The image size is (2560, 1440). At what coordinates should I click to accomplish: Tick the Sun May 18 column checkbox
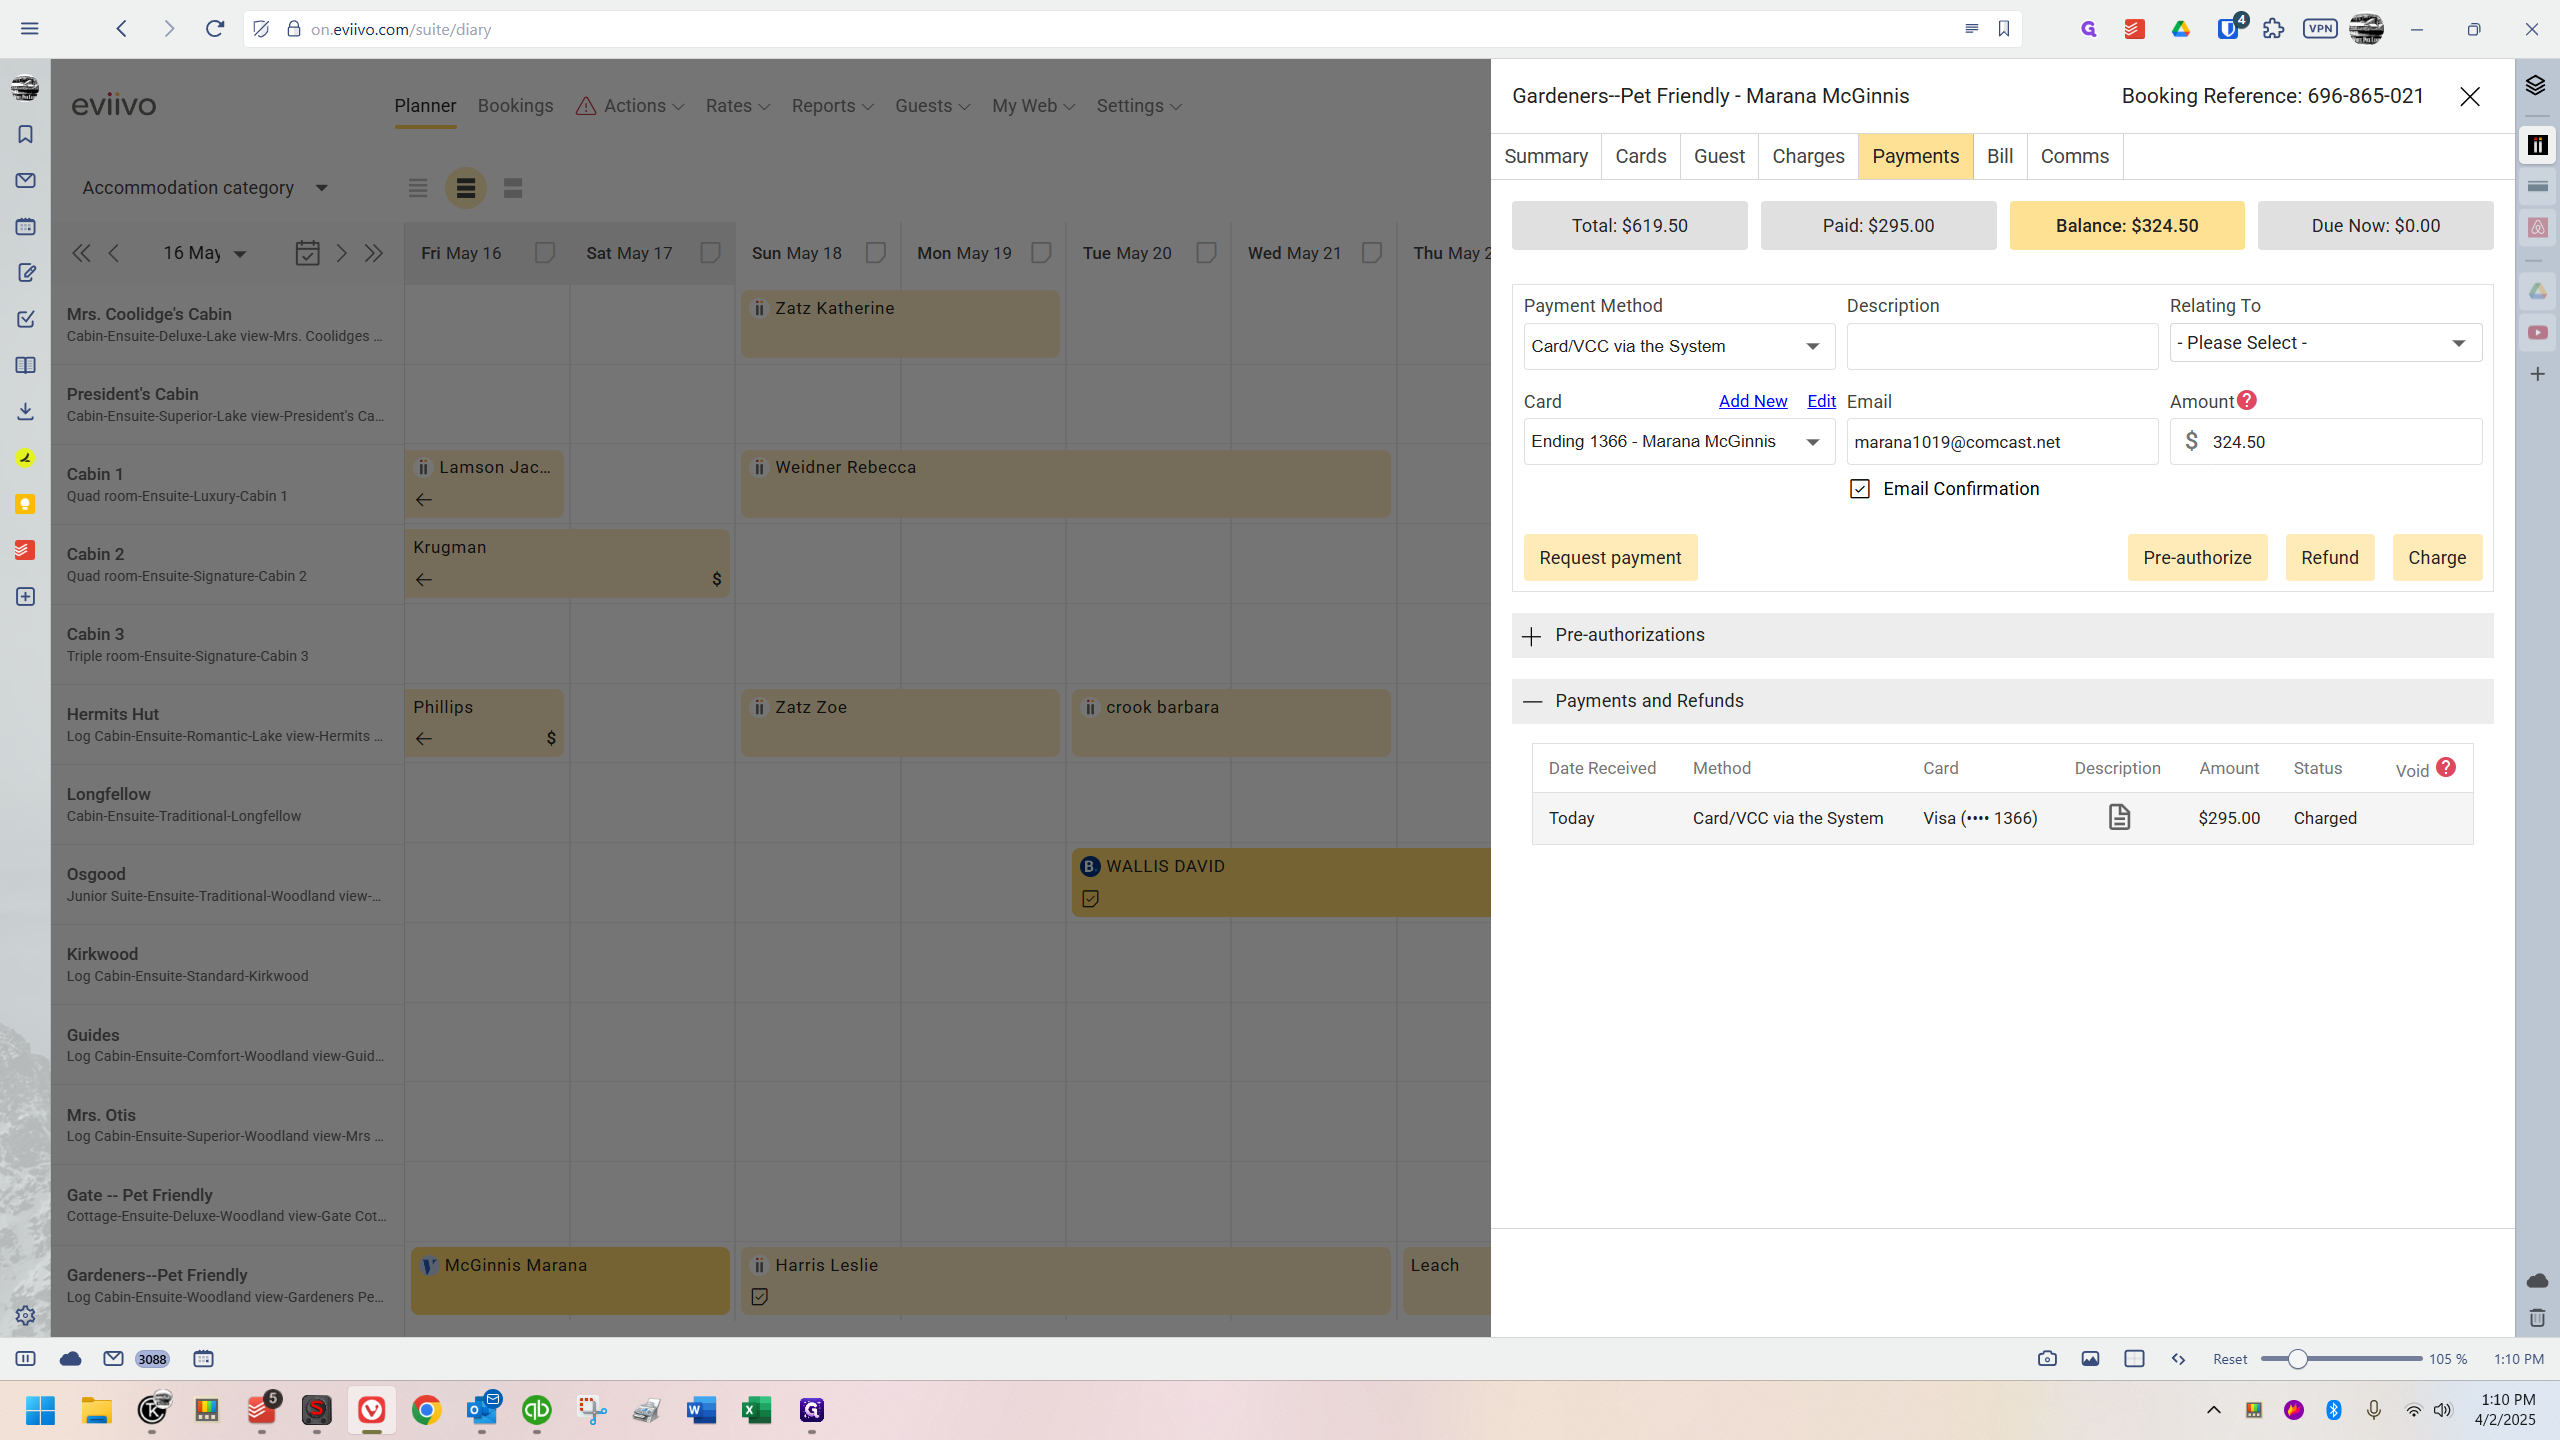pos(875,252)
